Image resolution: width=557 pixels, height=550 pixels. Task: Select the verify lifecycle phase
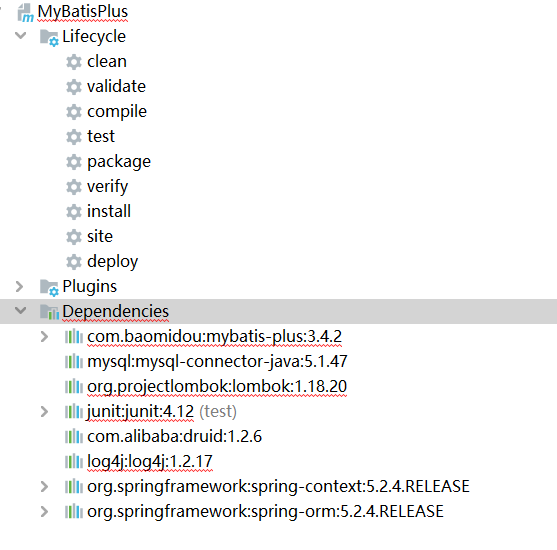pos(108,187)
